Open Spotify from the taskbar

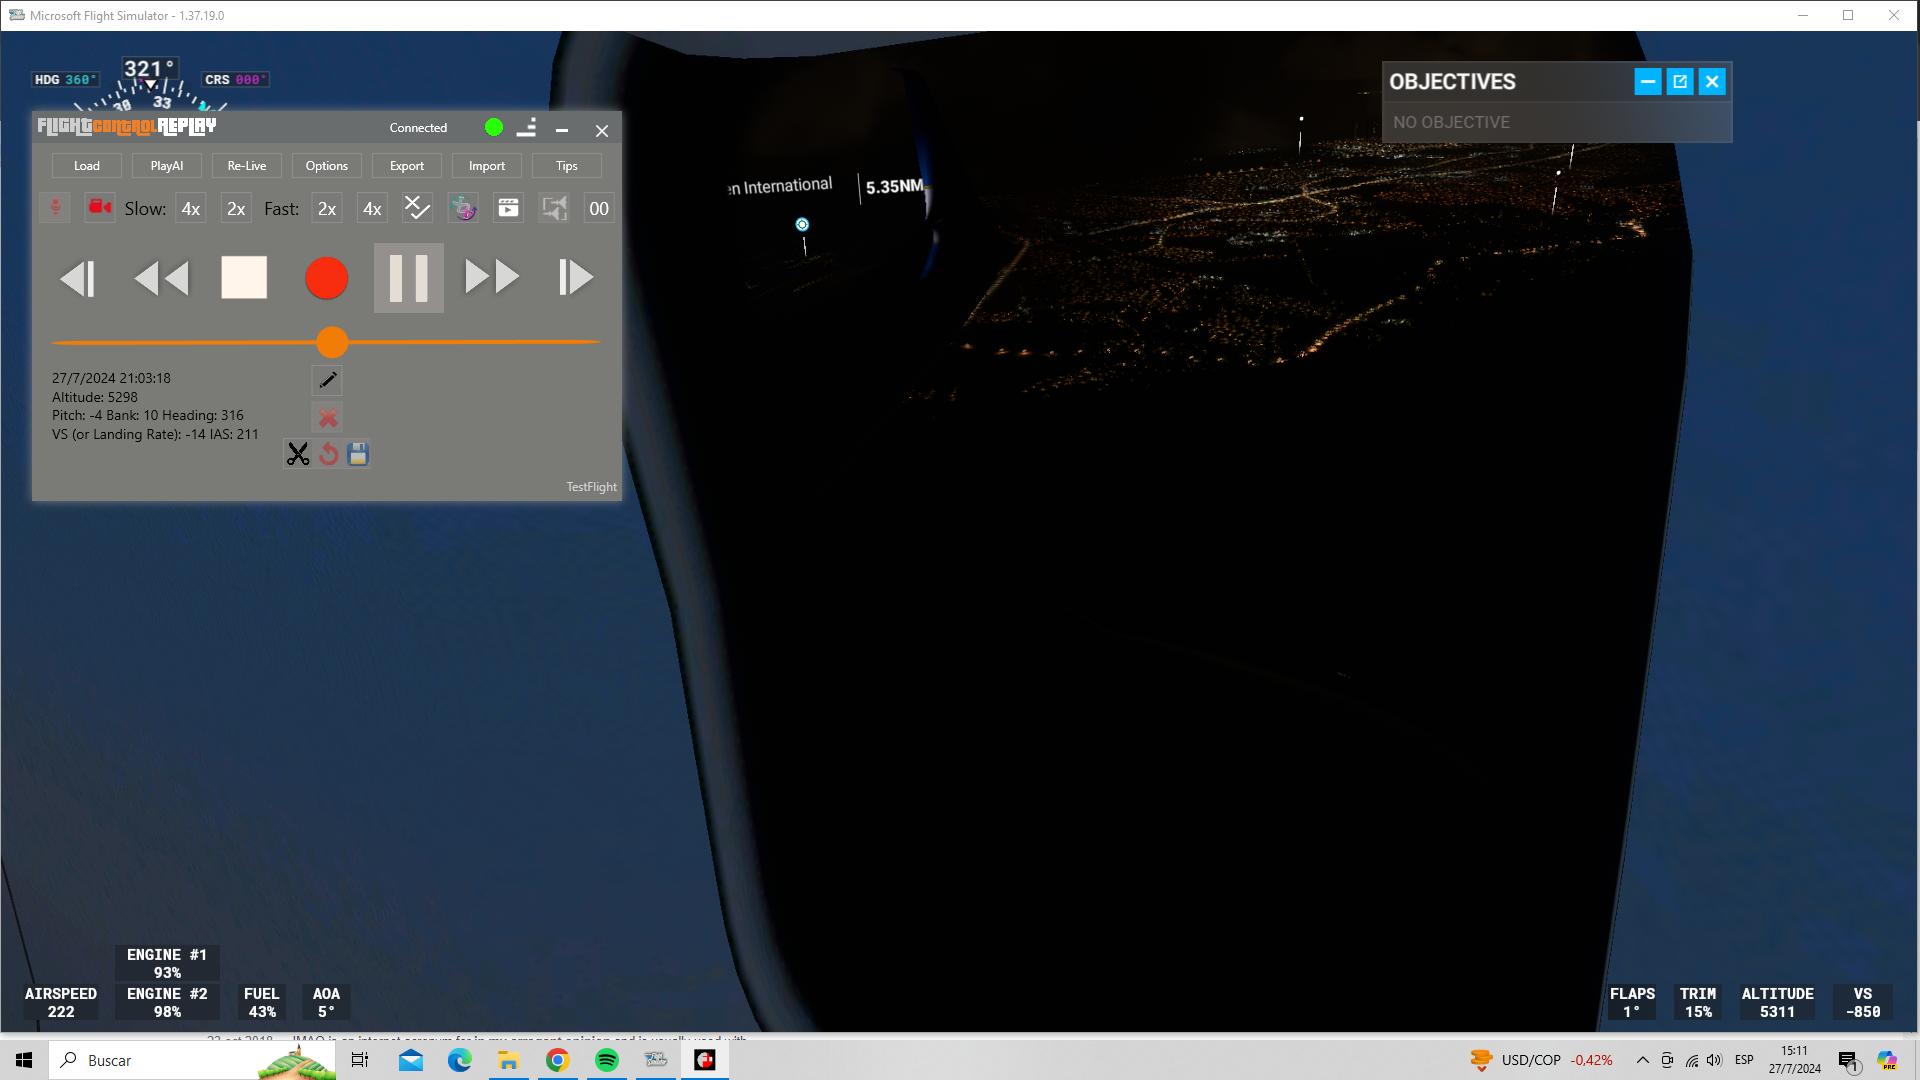(x=607, y=1060)
